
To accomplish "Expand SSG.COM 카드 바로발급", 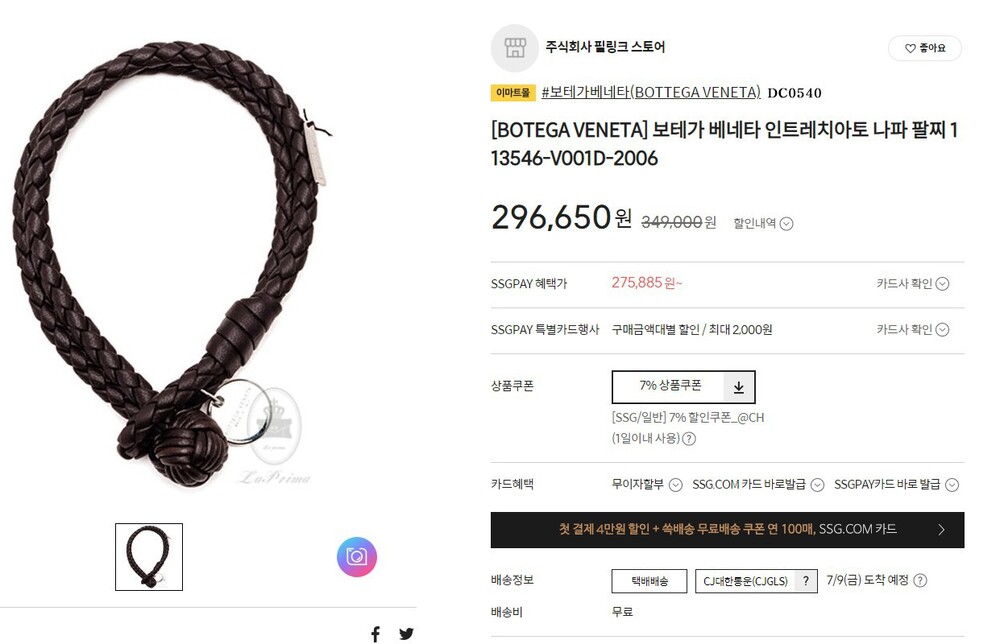I will (758, 485).
